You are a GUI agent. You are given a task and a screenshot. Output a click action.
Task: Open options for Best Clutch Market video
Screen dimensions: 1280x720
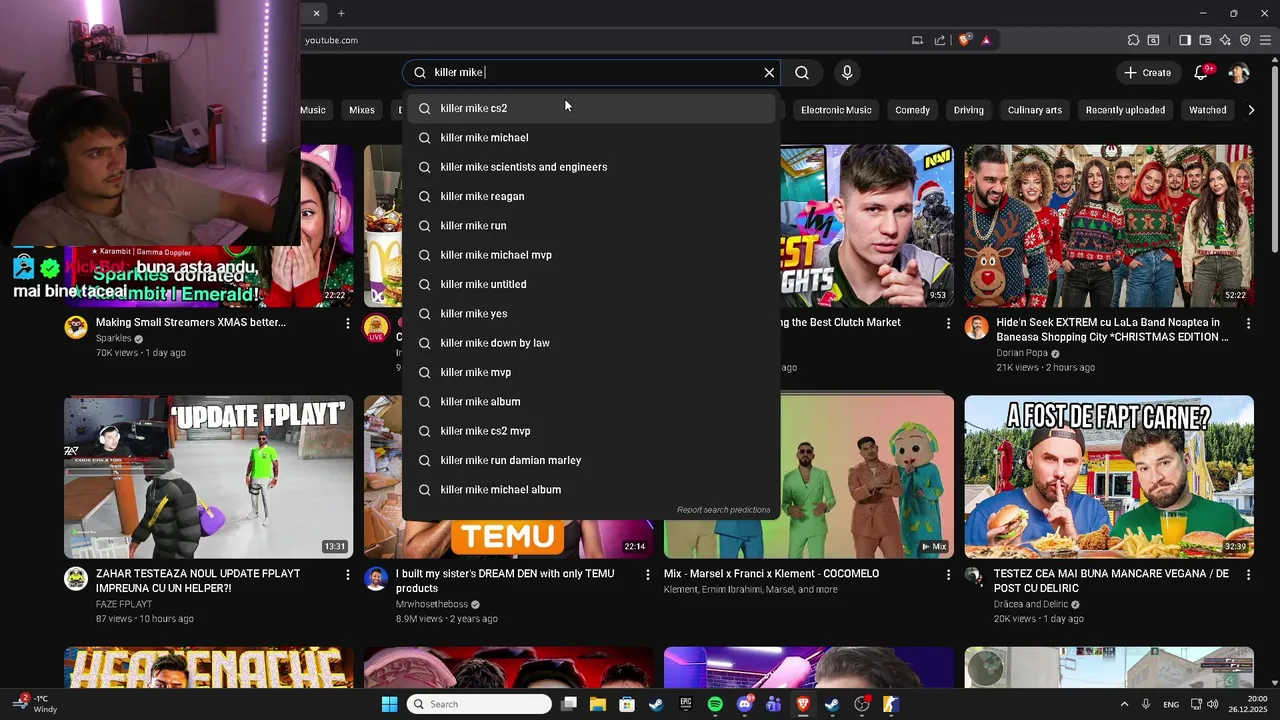pos(948,324)
